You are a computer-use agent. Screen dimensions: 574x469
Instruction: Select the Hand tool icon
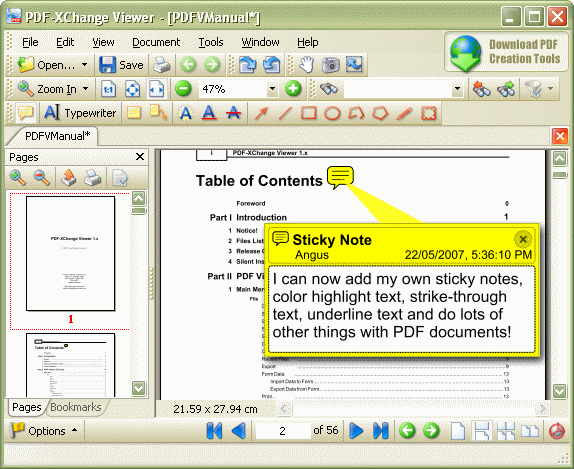pos(307,65)
